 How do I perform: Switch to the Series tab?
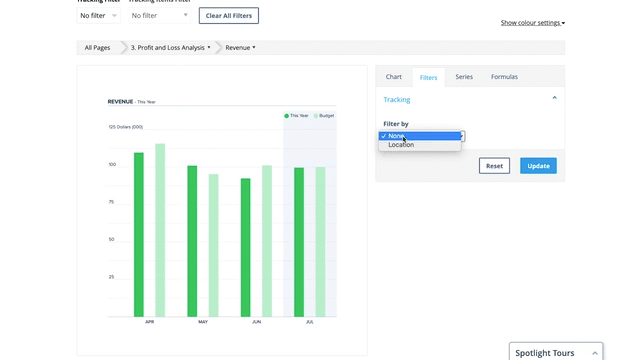tap(464, 77)
